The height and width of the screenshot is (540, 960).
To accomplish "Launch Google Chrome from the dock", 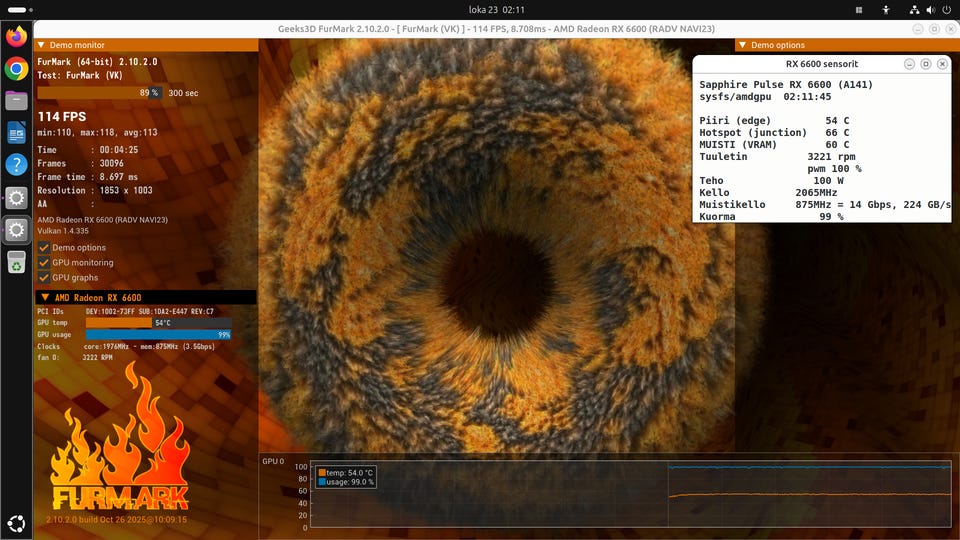I will click(17, 69).
